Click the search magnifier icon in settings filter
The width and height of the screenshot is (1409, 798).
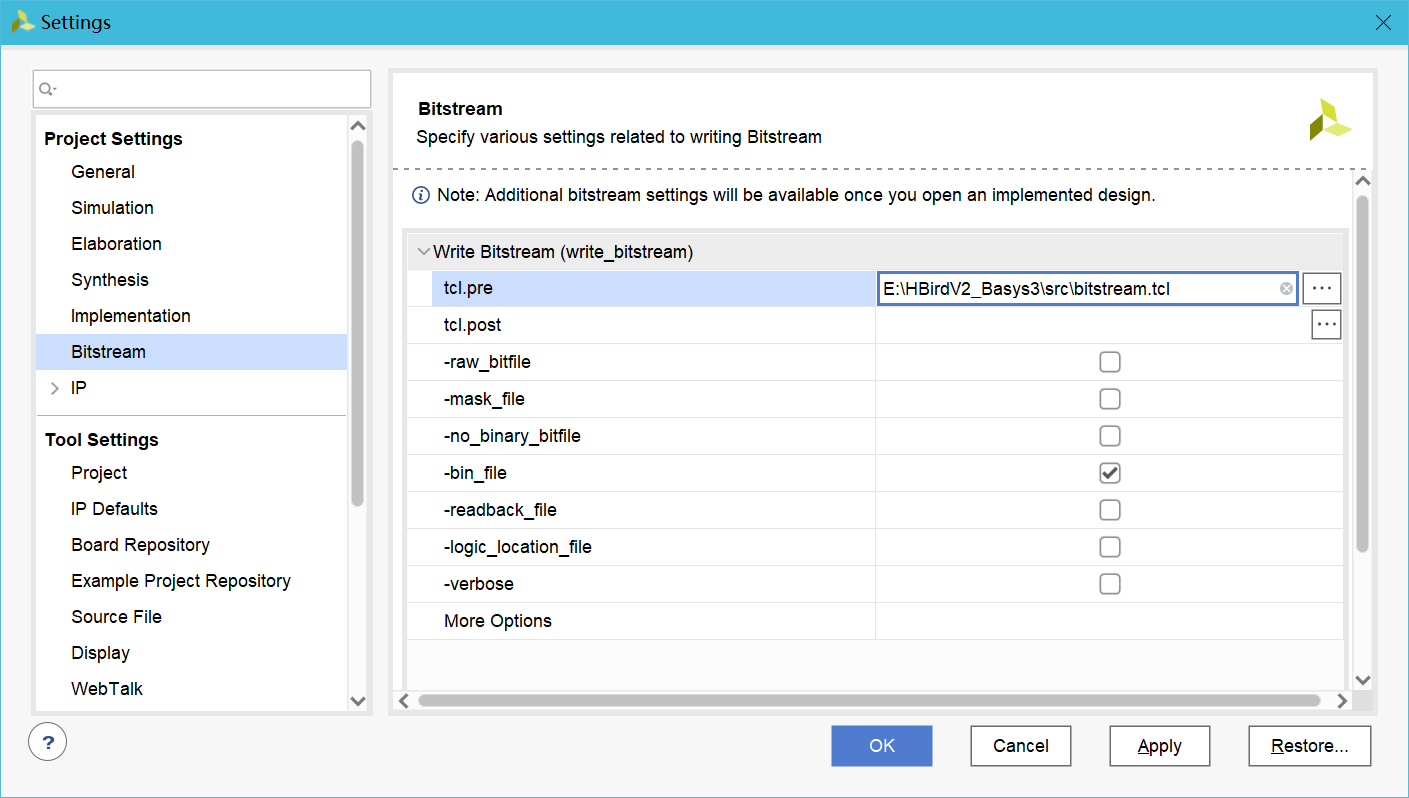pos(46,89)
